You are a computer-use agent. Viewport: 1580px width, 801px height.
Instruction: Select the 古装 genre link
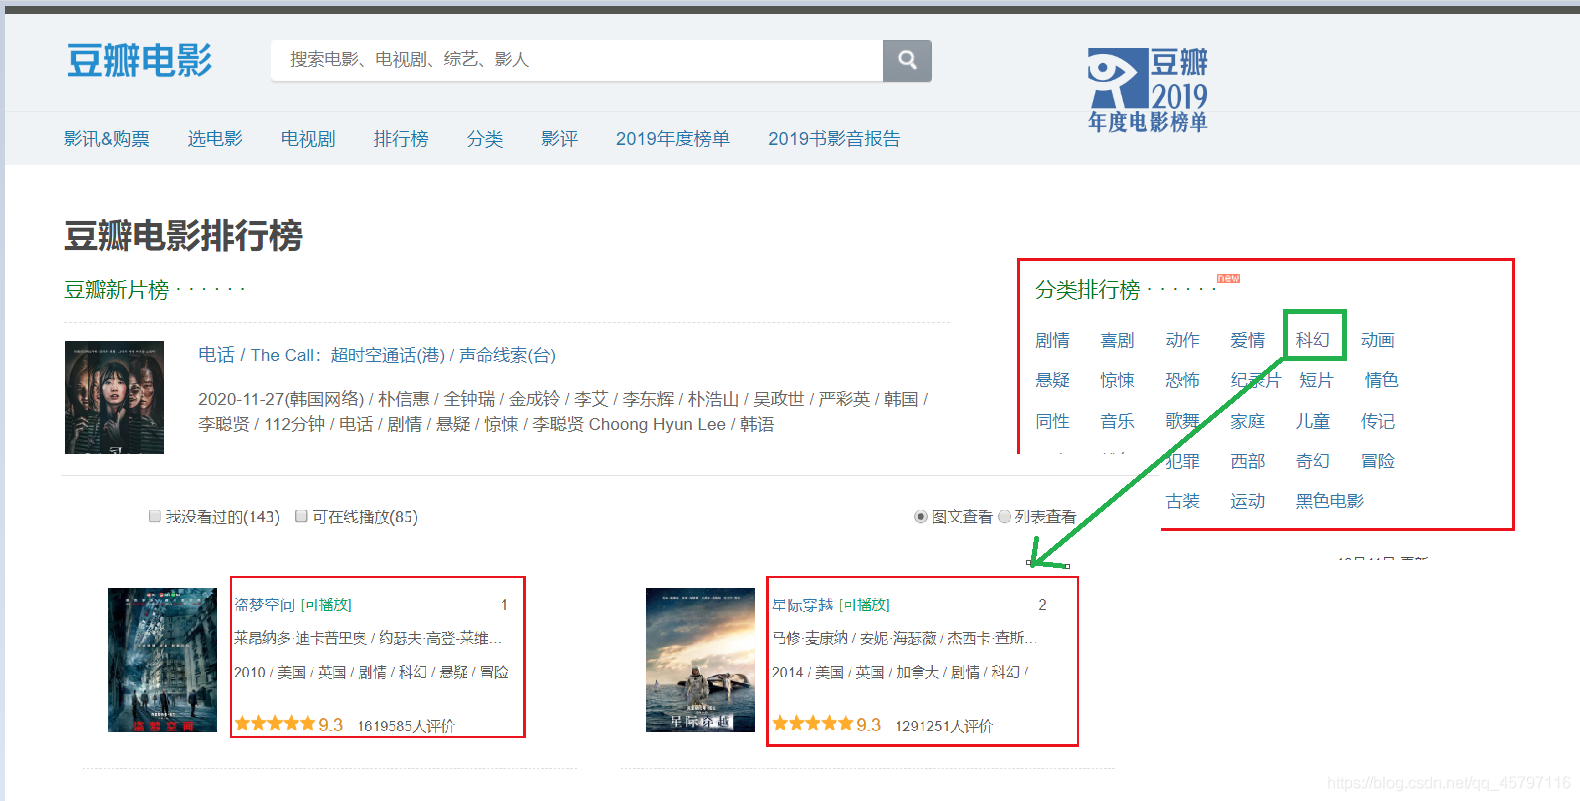(x=1182, y=501)
